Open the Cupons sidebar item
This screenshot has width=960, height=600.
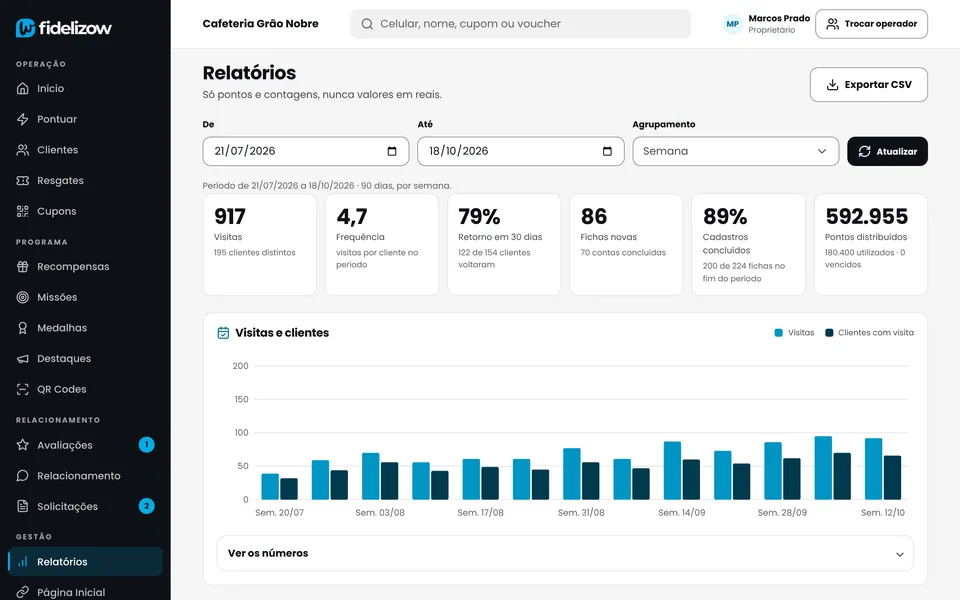click(x=85, y=211)
